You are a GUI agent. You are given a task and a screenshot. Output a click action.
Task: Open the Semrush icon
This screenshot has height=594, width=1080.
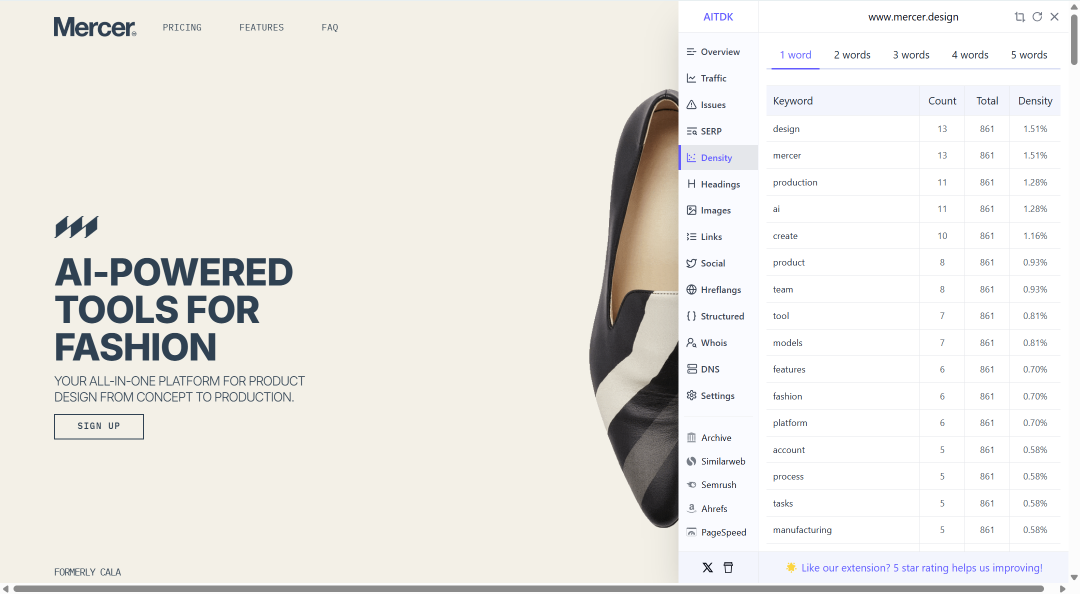692,485
